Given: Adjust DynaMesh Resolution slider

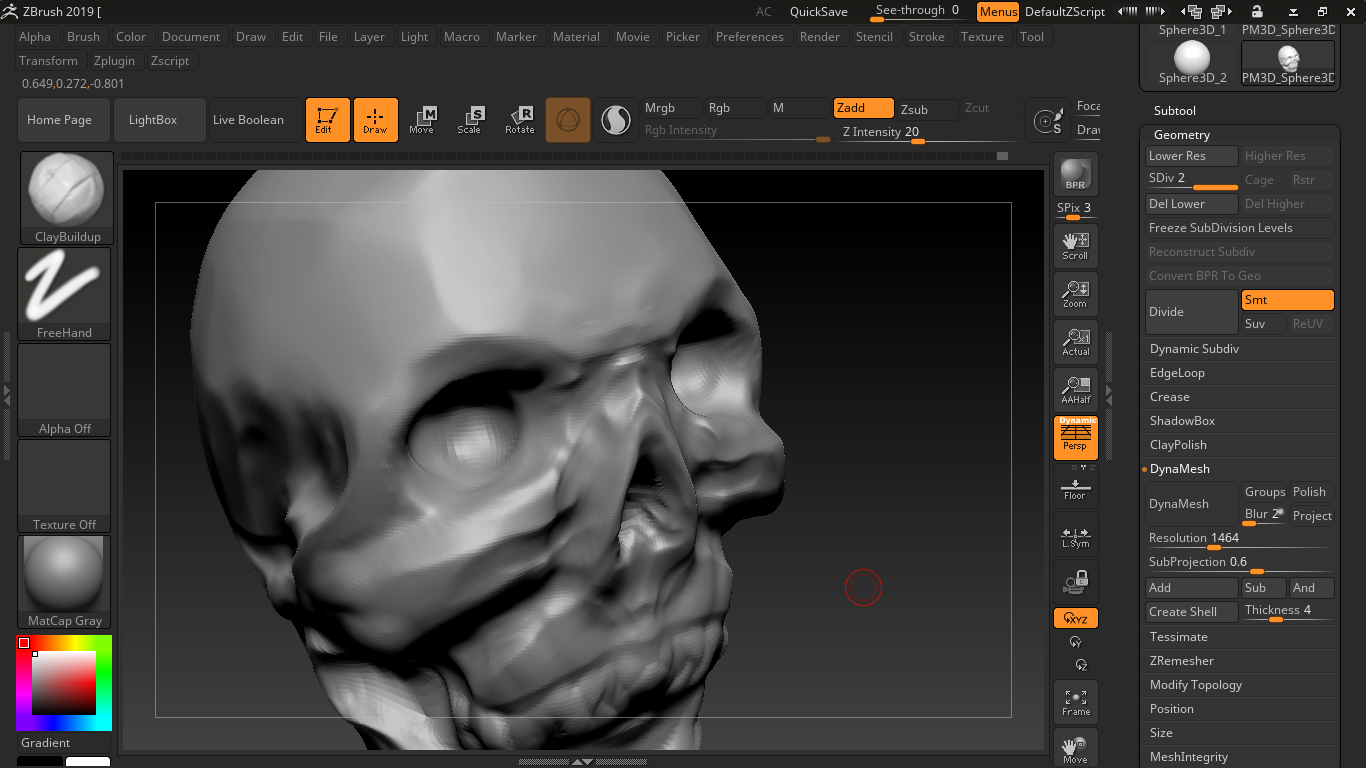Looking at the screenshot, I should [x=1239, y=539].
